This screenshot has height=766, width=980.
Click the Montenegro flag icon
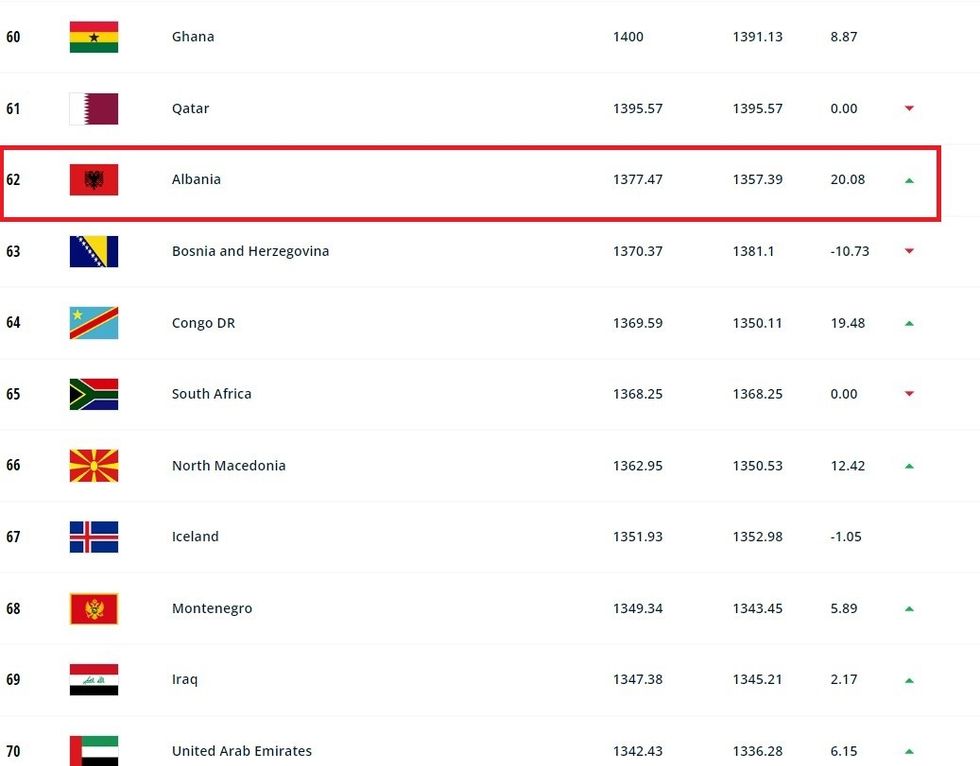(x=94, y=609)
